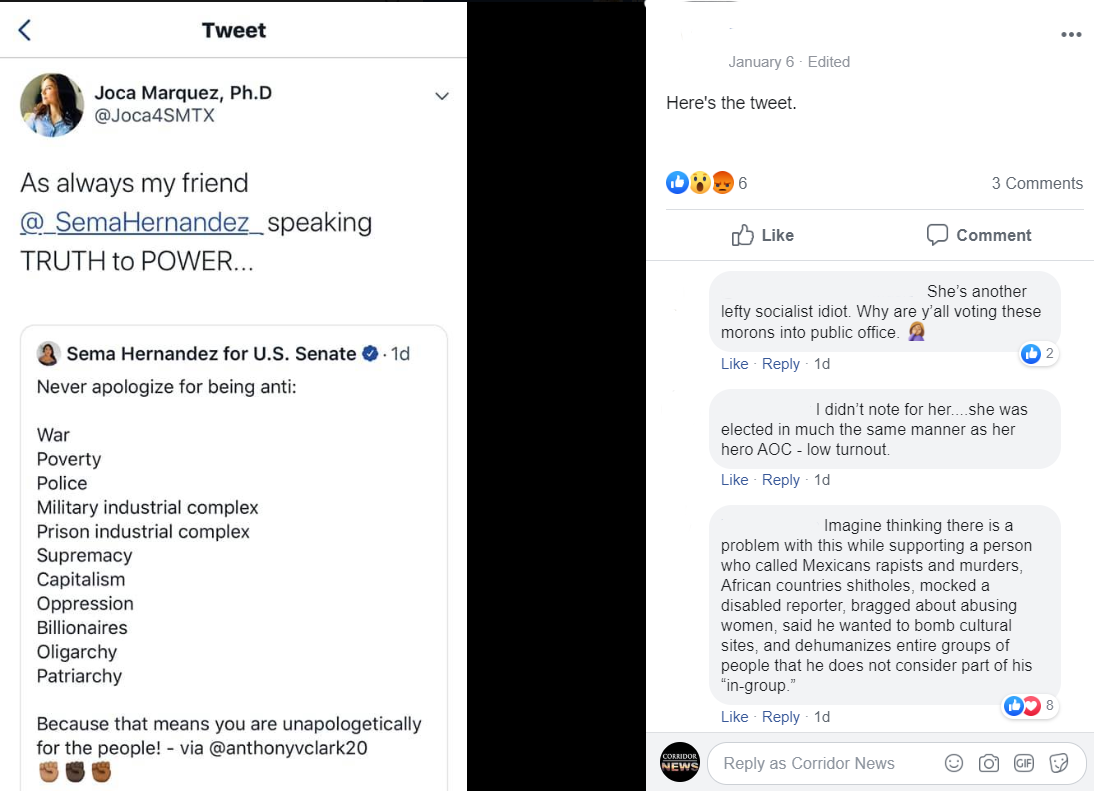Open the @_SemaHernandez_ mention link
Viewport: 1094px width, 791px height.
click(141, 222)
